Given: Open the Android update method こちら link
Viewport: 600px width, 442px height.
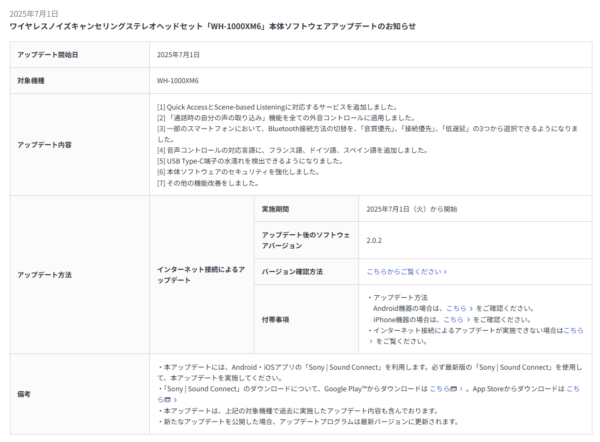Looking at the screenshot, I should click(459, 308).
